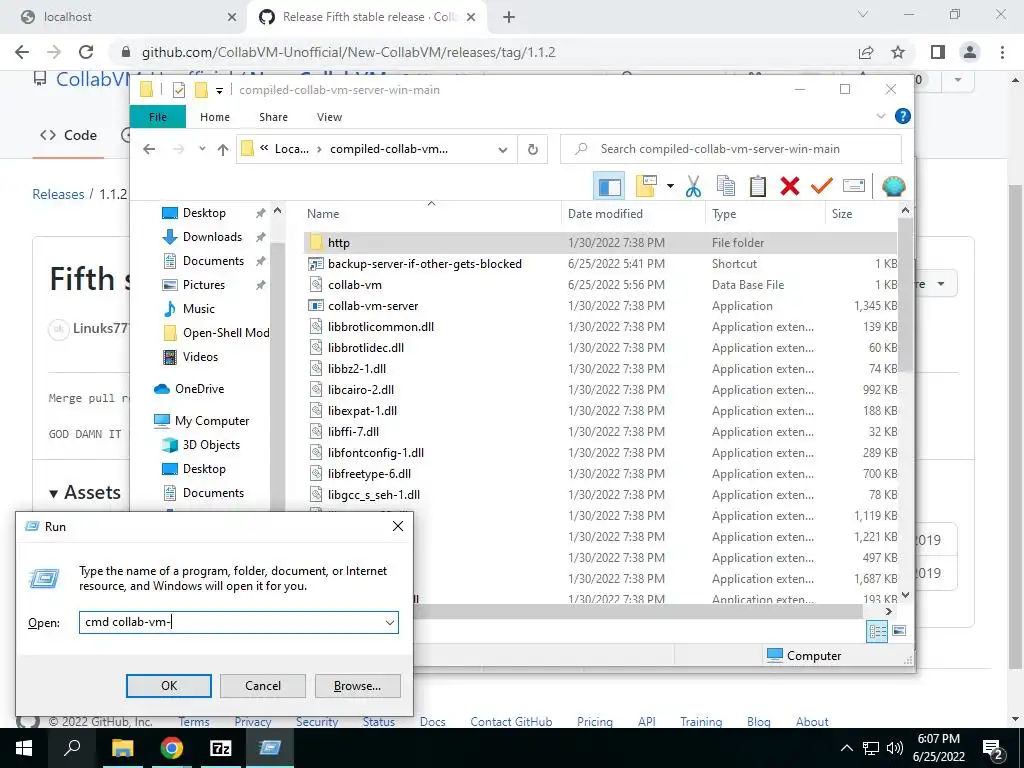Screen dimensions: 1024x768
Task: Click the Cut scissors icon
Action: [x=694, y=187]
